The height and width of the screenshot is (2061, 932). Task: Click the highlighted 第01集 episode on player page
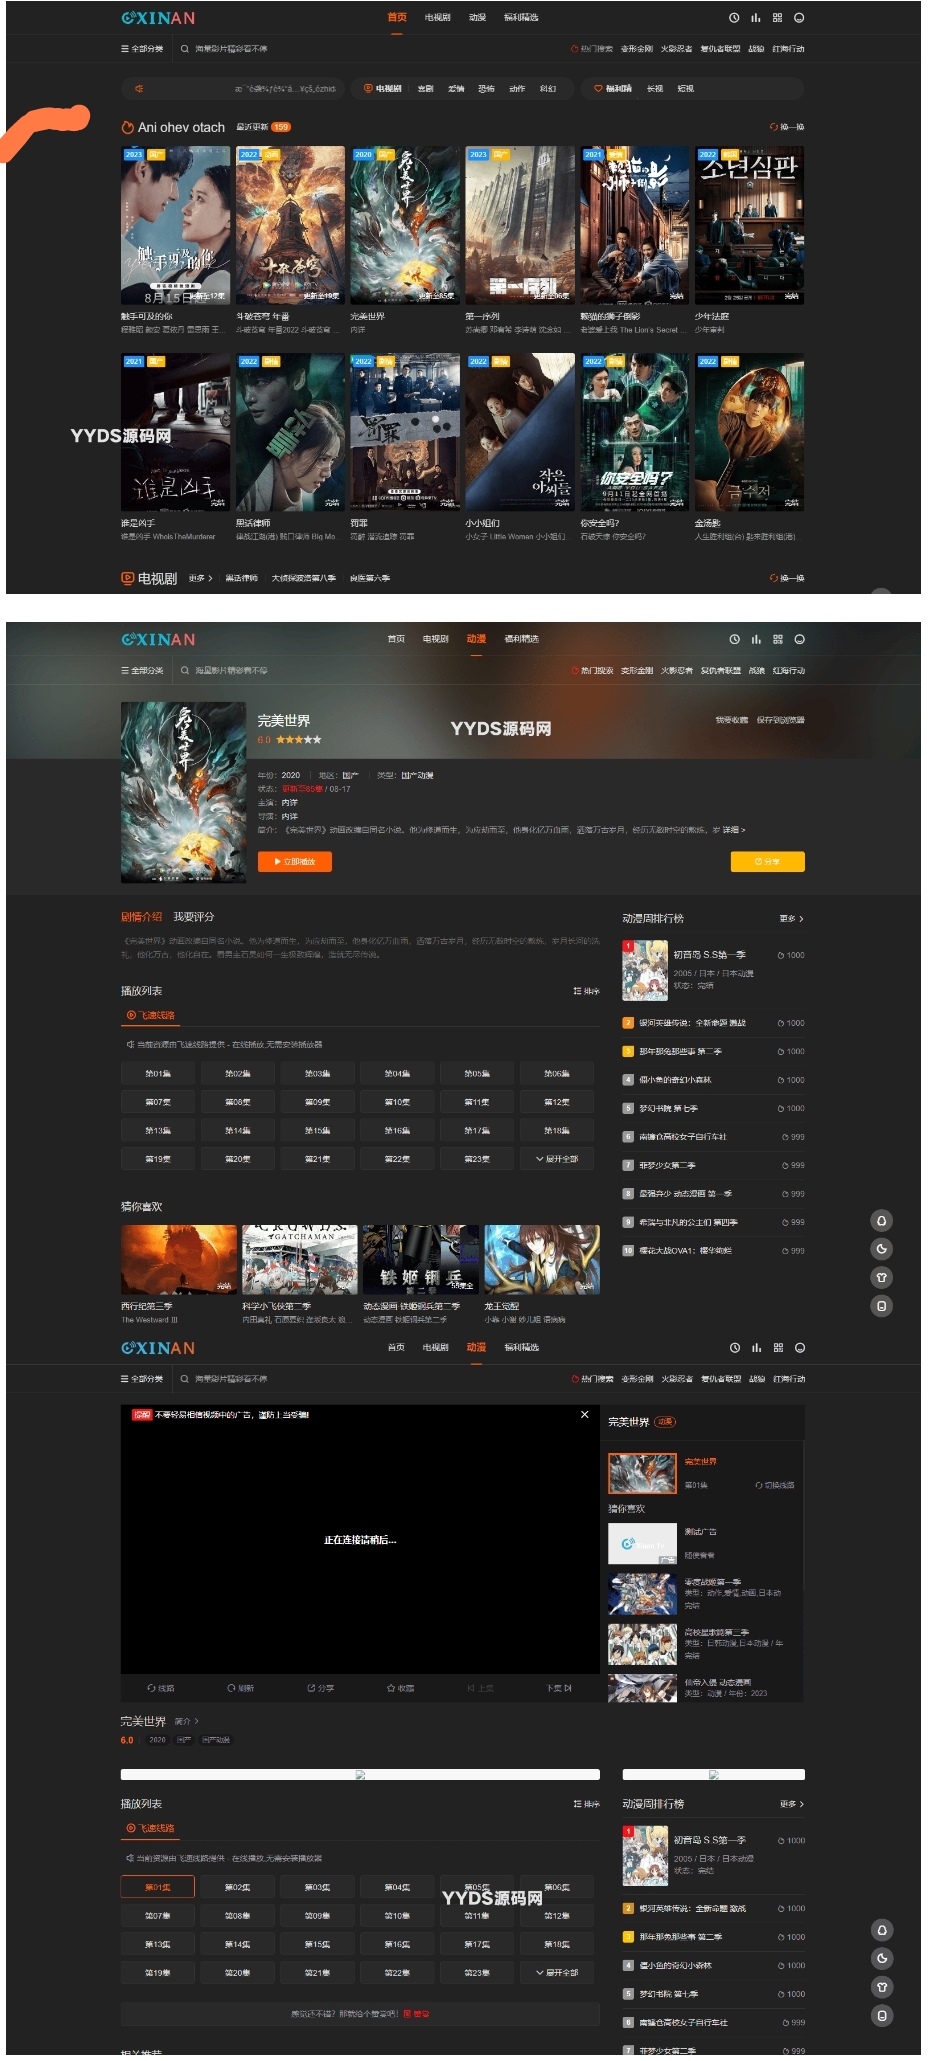click(158, 1887)
